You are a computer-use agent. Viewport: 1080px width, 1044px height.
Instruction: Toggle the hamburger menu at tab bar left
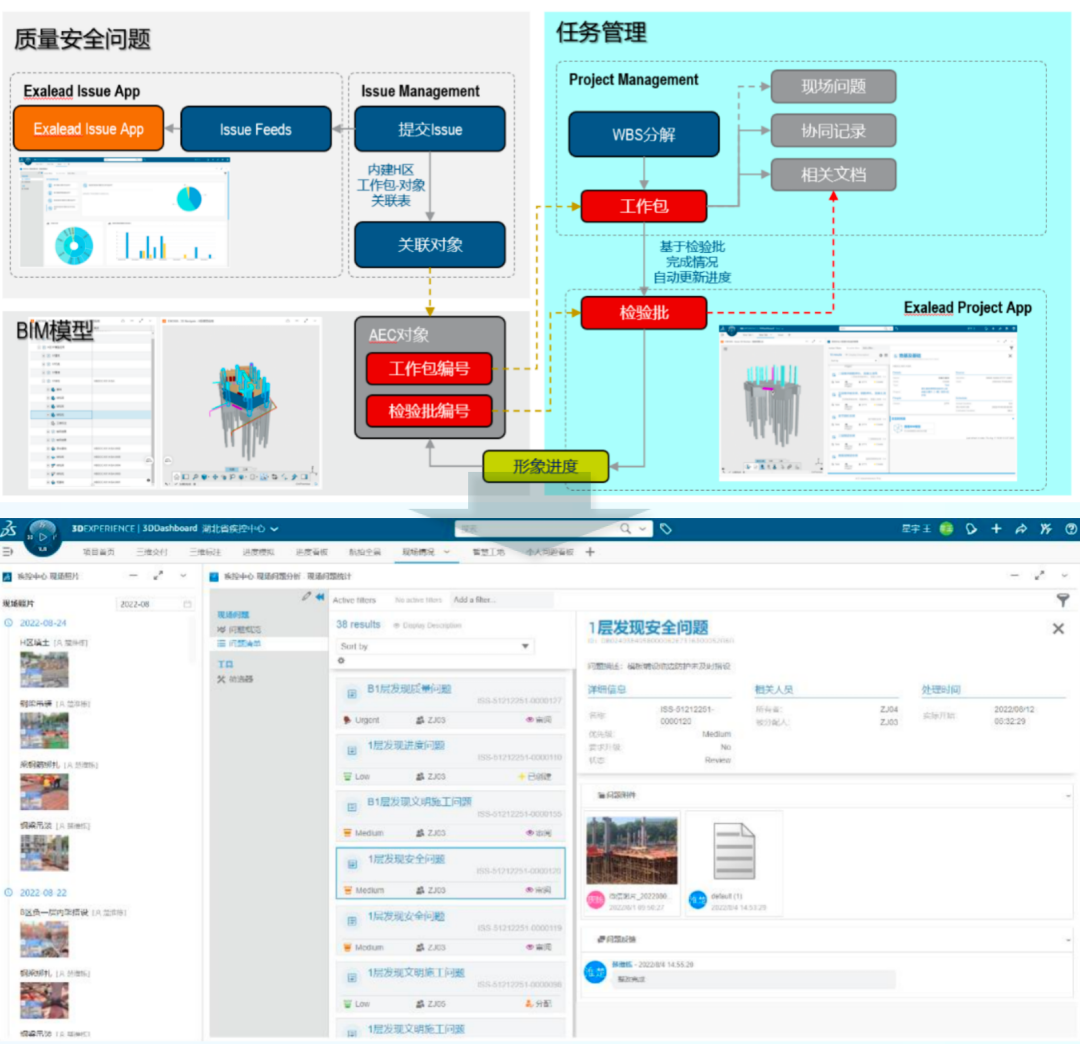pos(8,552)
